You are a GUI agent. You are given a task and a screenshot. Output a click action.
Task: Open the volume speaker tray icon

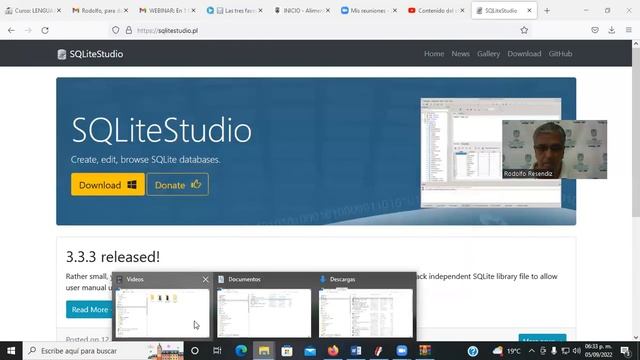click(x=576, y=351)
